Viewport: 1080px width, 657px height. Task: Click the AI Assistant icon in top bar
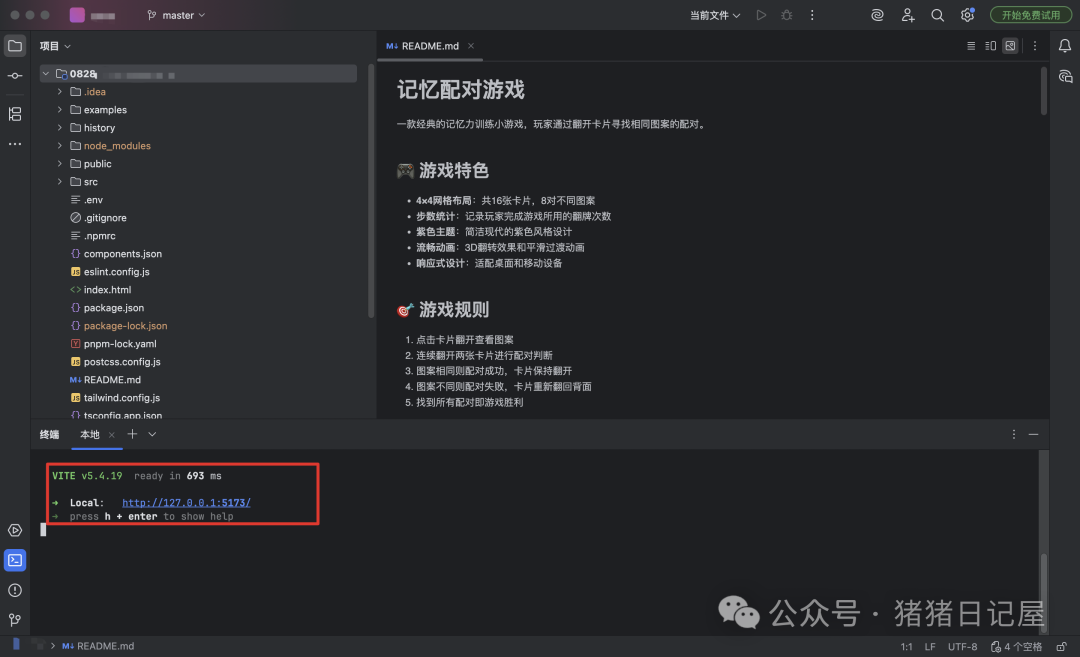pyautogui.click(x=877, y=15)
